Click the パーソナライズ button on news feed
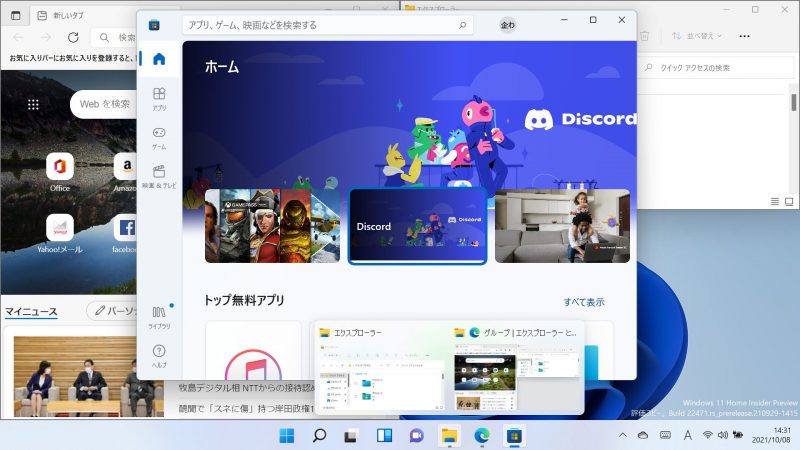 pos(112,312)
